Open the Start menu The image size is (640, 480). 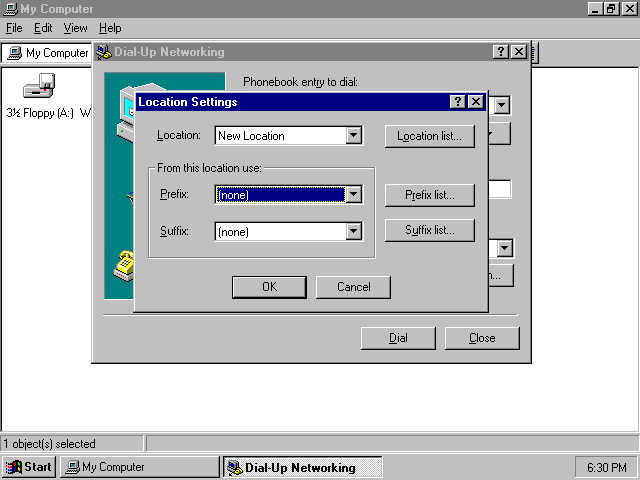pos(29,467)
